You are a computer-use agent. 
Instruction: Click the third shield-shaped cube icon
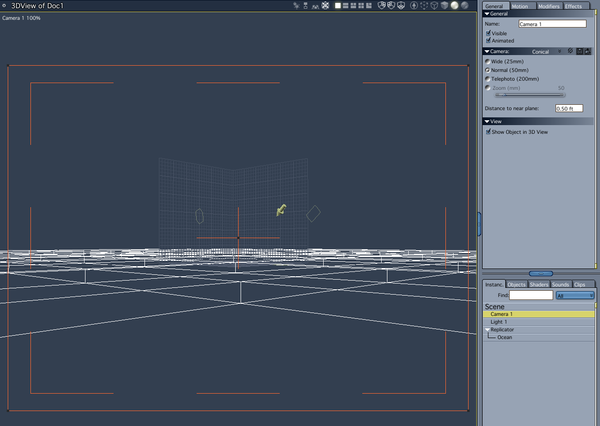401,5
